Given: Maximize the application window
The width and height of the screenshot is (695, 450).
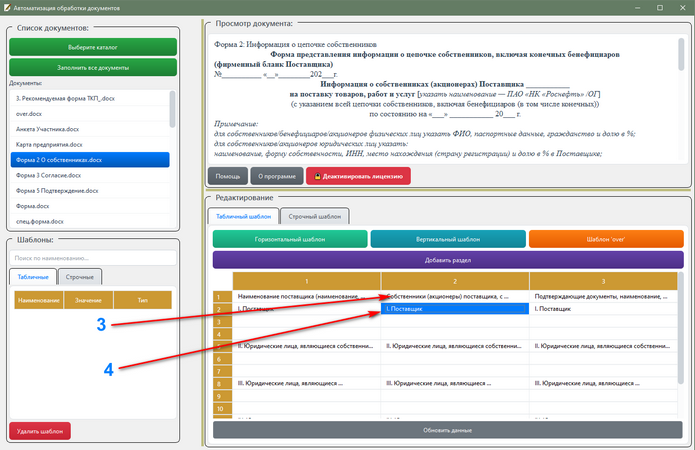Looking at the screenshot, I should [x=660, y=8].
